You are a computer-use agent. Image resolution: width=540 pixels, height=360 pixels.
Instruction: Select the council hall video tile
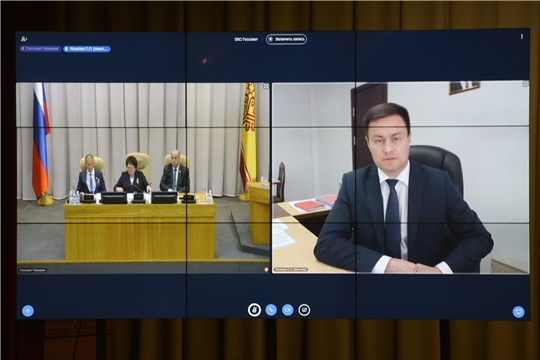click(143, 178)
